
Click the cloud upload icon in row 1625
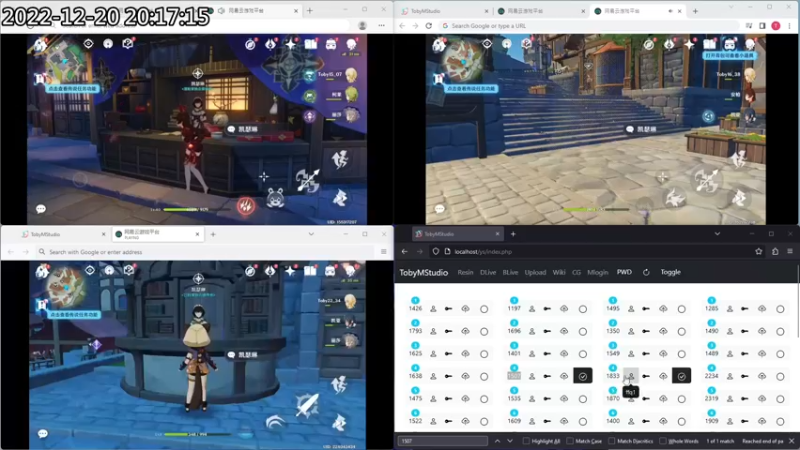[x=465, y=354]
